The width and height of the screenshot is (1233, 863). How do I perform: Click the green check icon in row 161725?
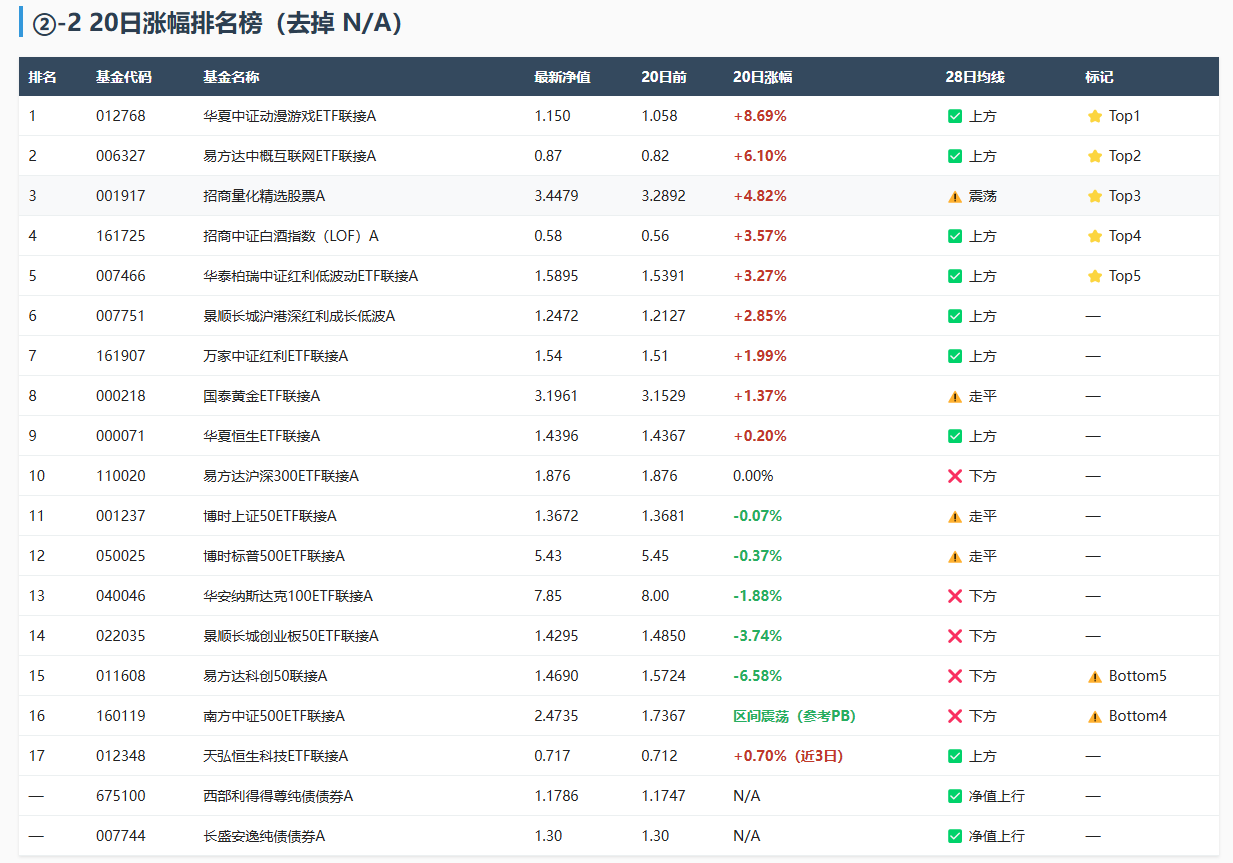point(955,236)
